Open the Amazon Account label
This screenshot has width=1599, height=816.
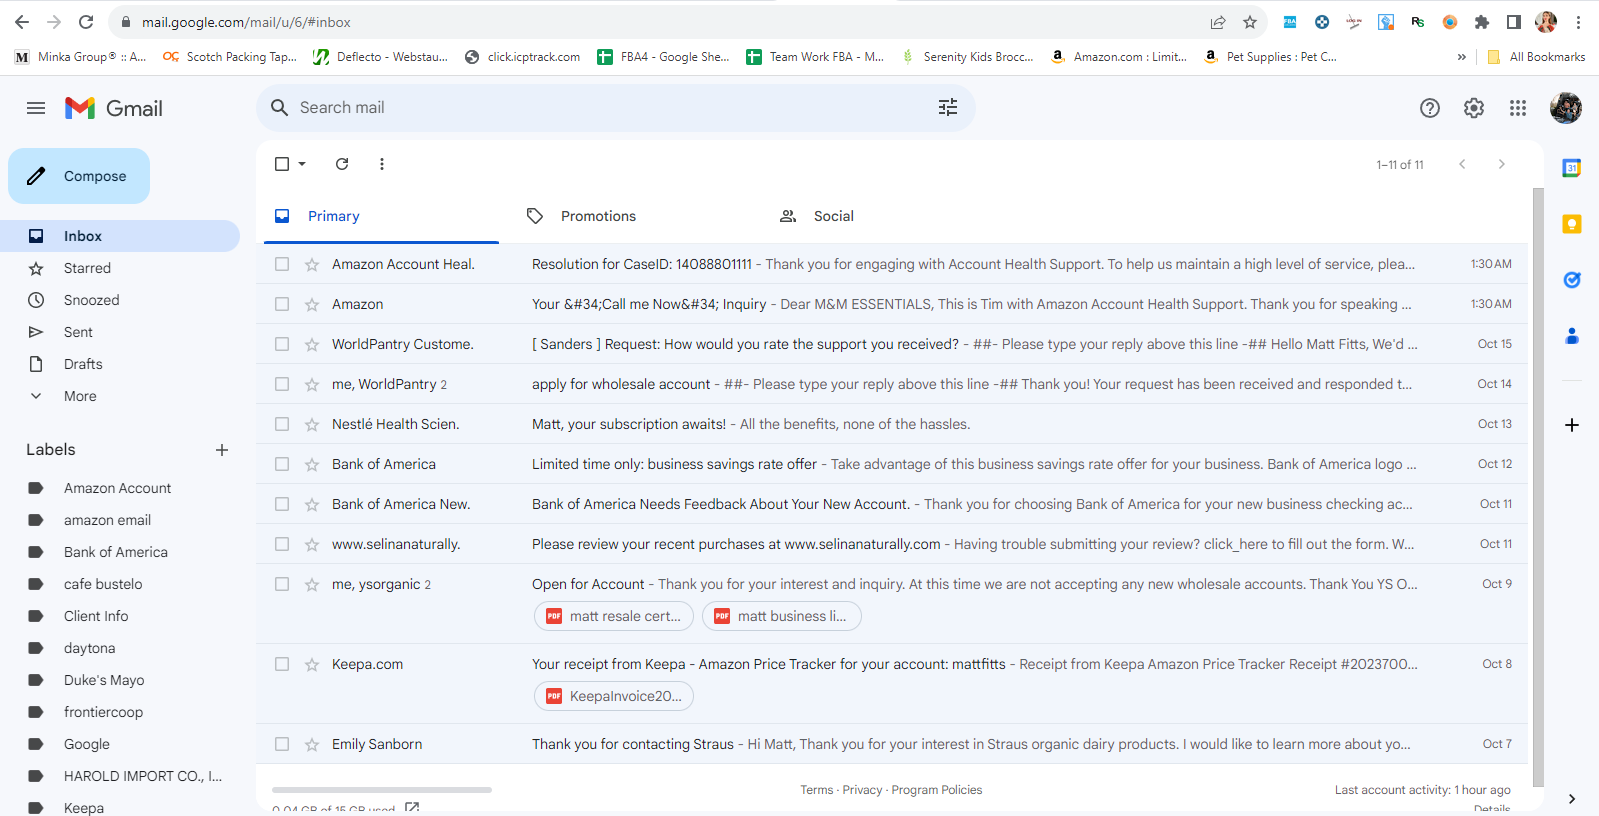click(x=120, y=488)
